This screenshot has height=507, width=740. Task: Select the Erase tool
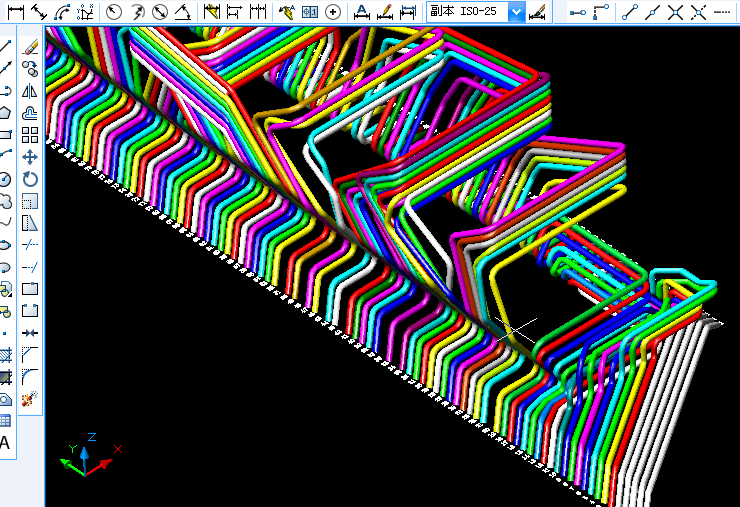point(30,47)
